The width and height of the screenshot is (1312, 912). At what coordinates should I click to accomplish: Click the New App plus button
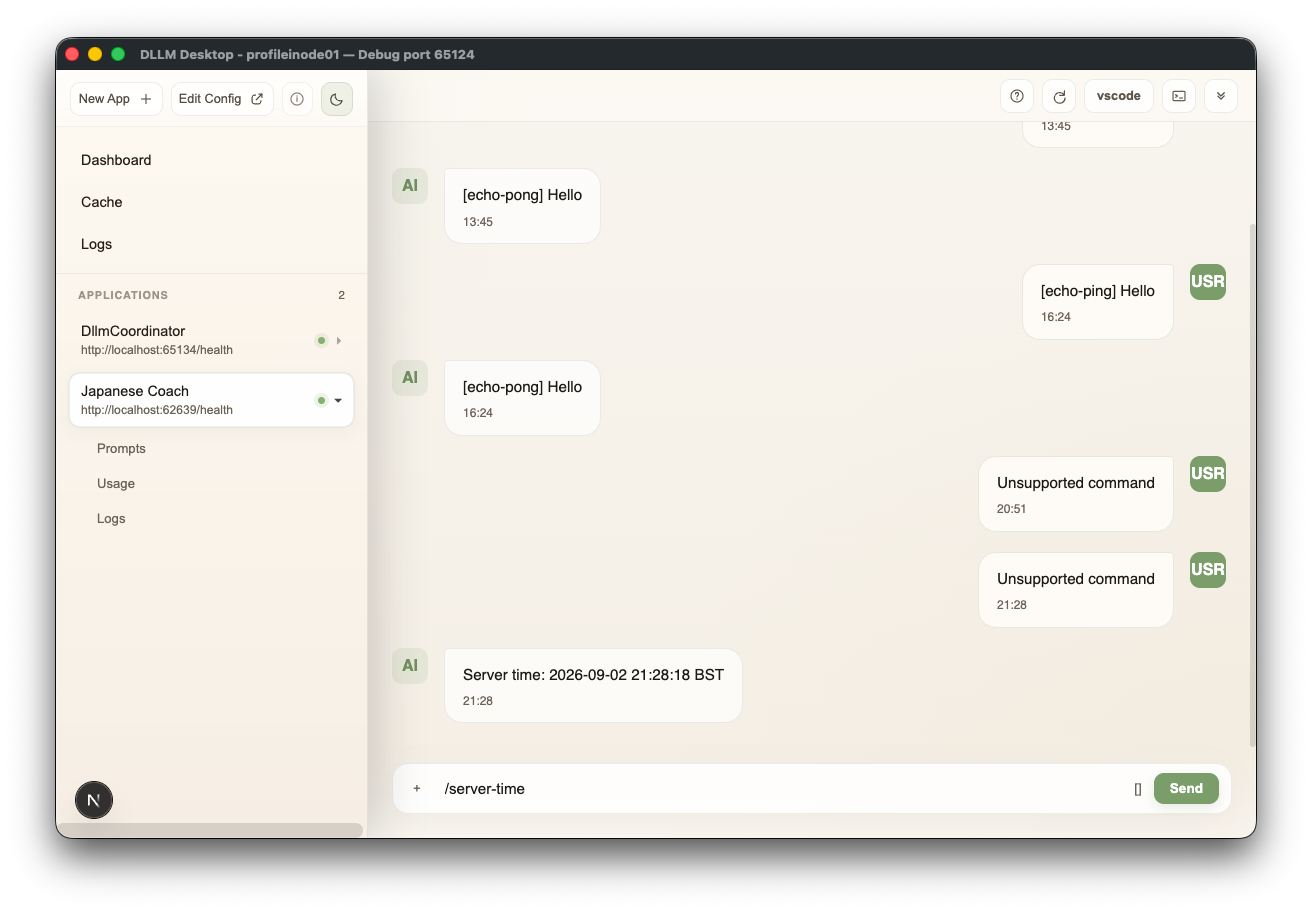coord(116,99)
